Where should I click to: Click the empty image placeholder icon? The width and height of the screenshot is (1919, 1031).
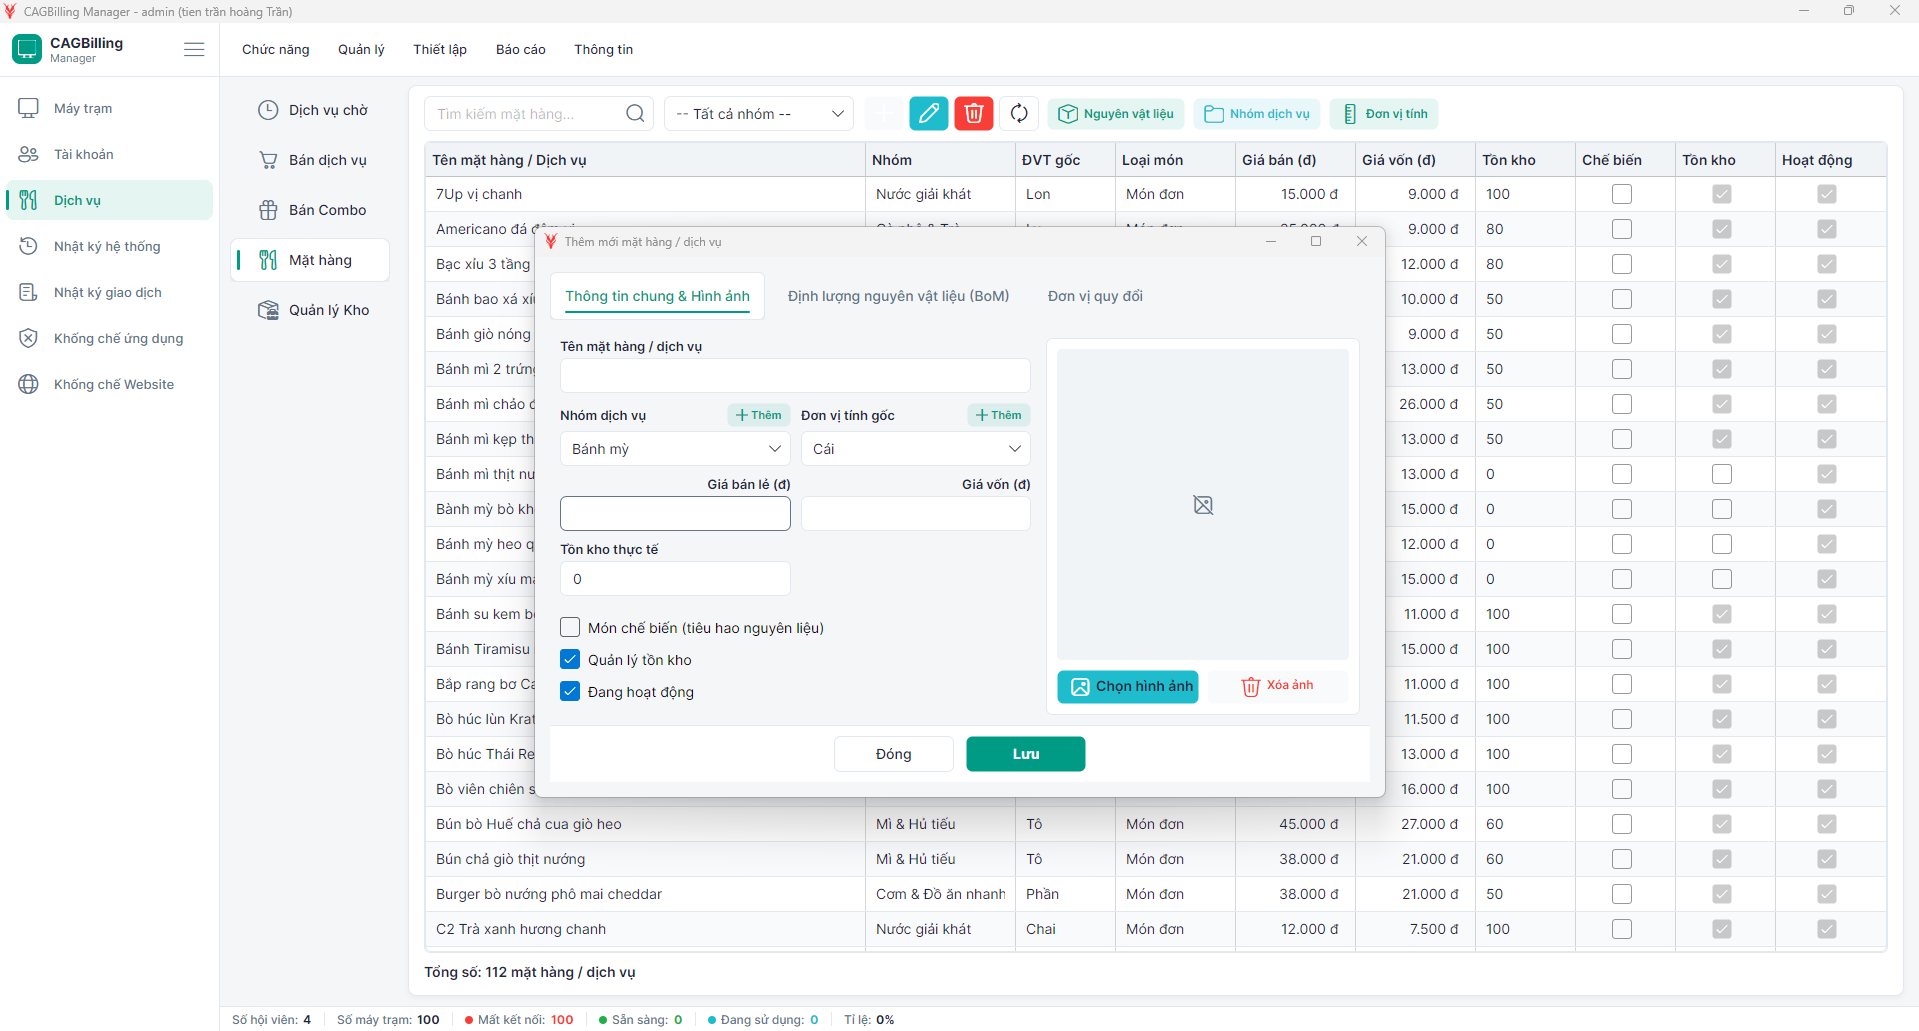1203,505
